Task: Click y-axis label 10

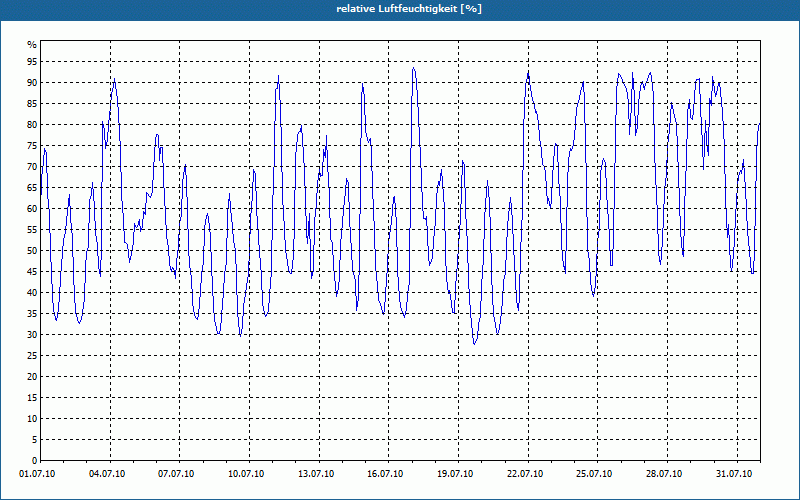Action: (x=32, y=418)
